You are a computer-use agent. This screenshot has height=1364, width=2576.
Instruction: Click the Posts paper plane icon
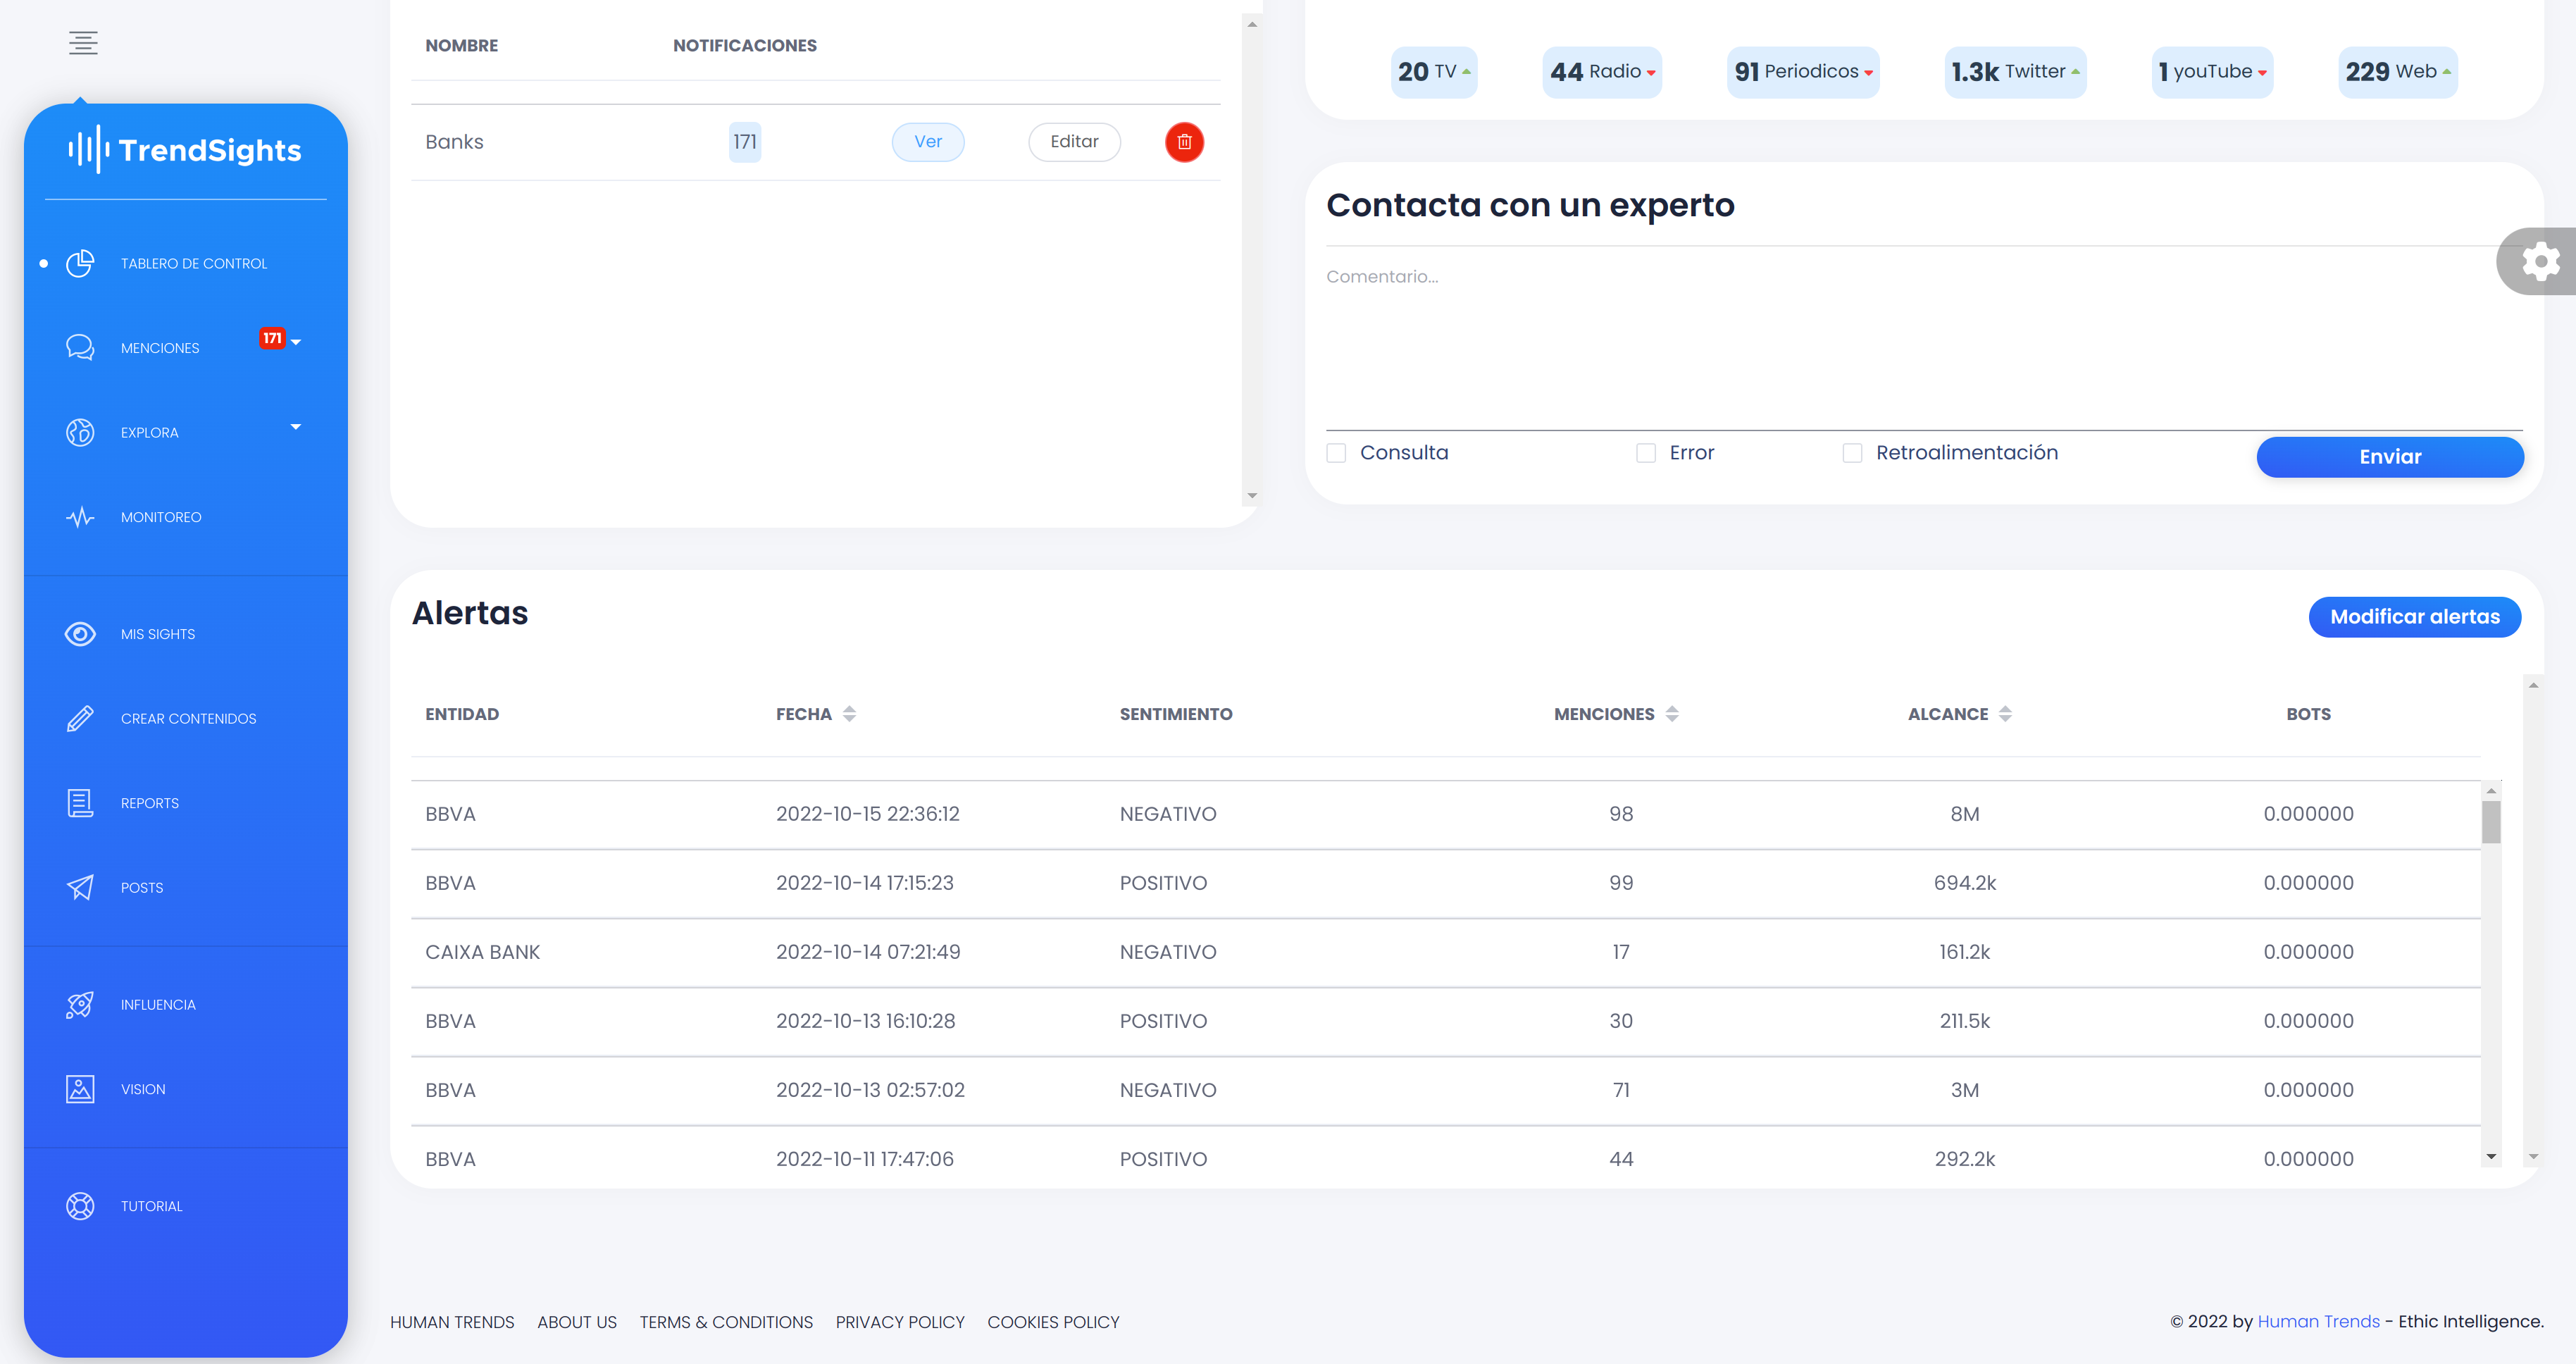click(80, 887)
